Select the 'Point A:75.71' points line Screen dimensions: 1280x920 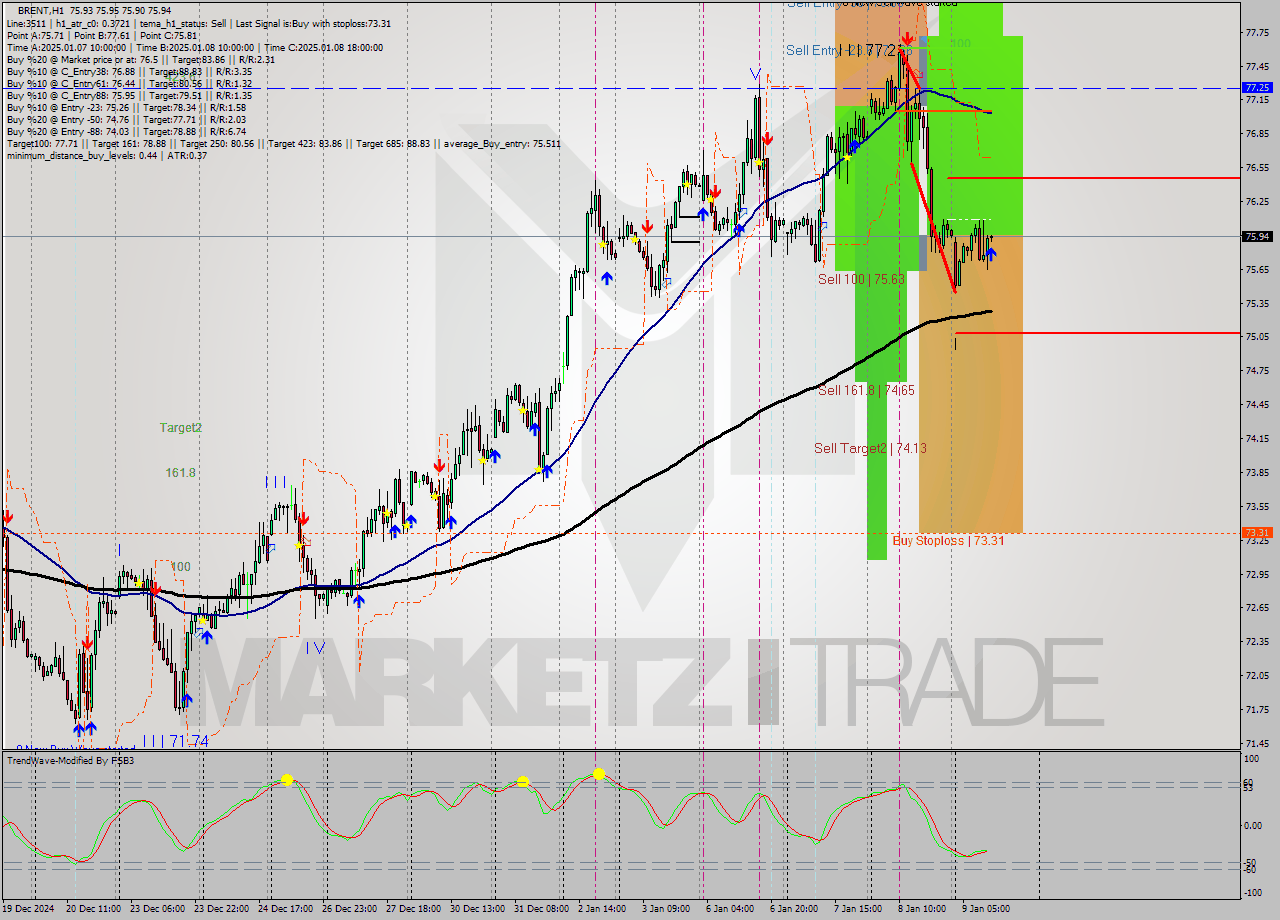(102, 35)
